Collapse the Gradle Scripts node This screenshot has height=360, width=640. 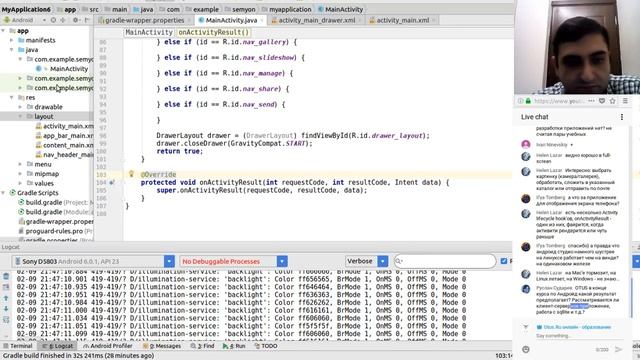point(3,193)
